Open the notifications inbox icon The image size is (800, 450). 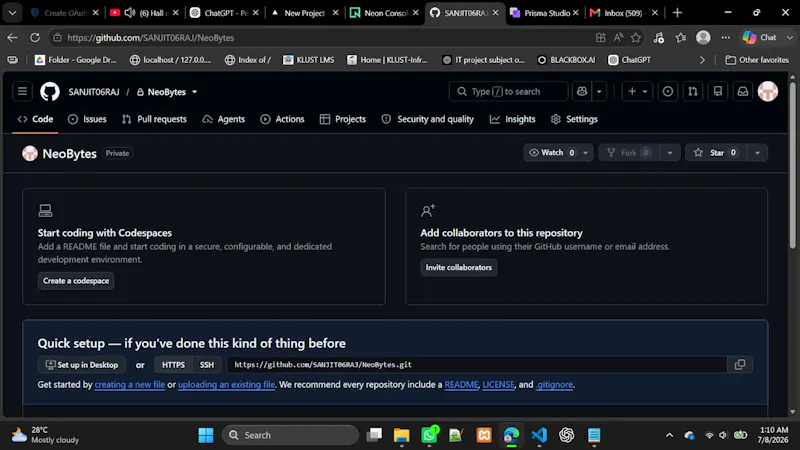(743, 91)
